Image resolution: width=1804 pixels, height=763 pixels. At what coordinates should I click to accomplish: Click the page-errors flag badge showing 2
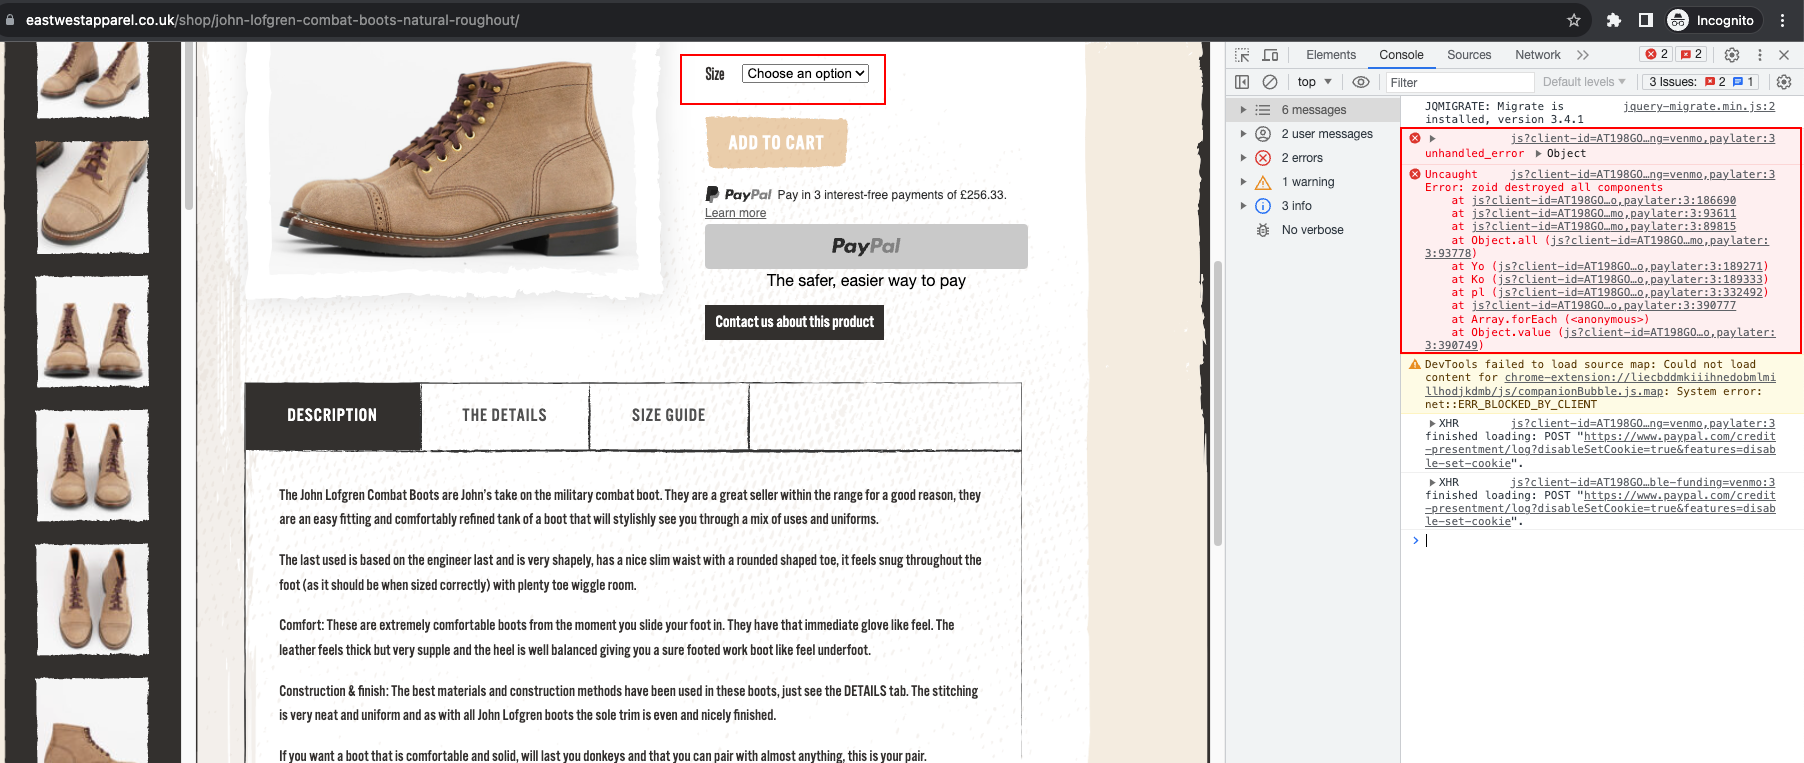click(x=1691, y=54)
